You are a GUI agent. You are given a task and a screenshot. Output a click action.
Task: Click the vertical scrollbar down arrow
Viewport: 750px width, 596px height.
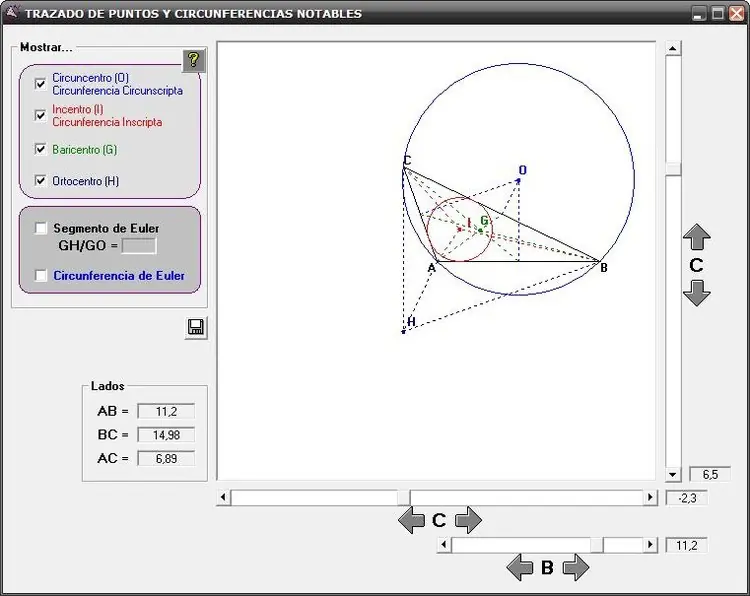click(673, 475)
